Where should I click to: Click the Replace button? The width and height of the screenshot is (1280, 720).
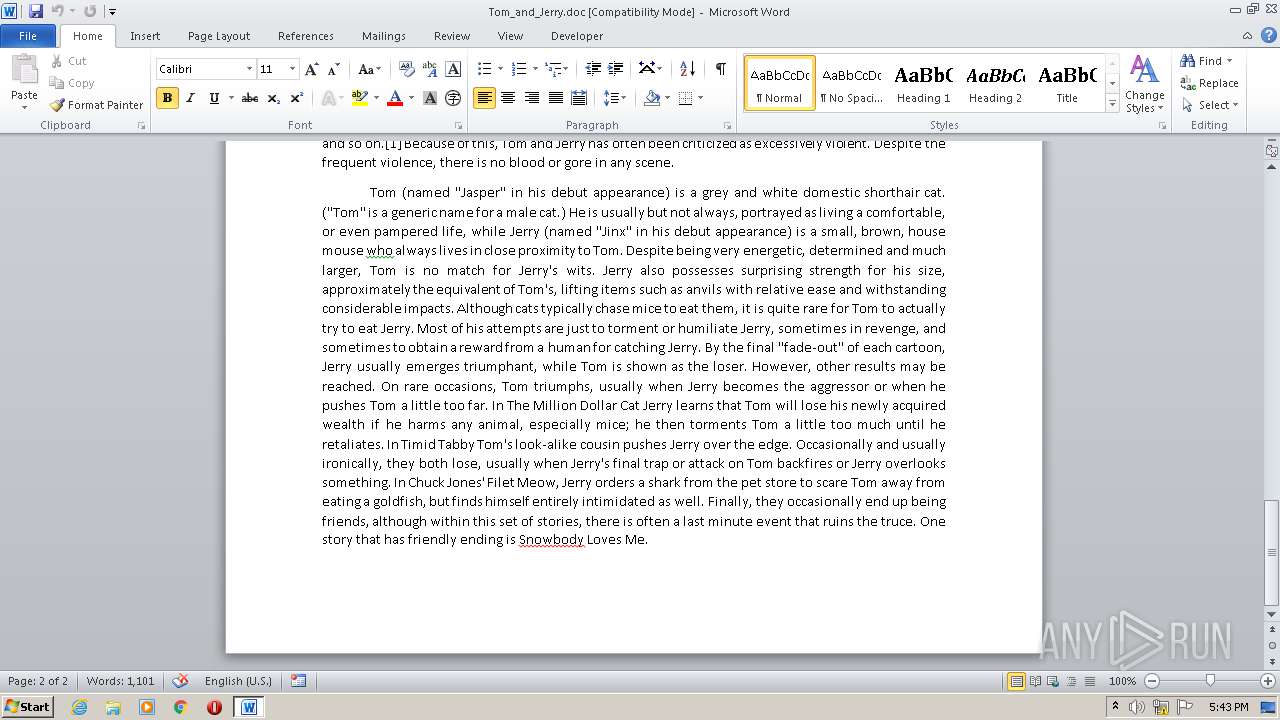1209,83
